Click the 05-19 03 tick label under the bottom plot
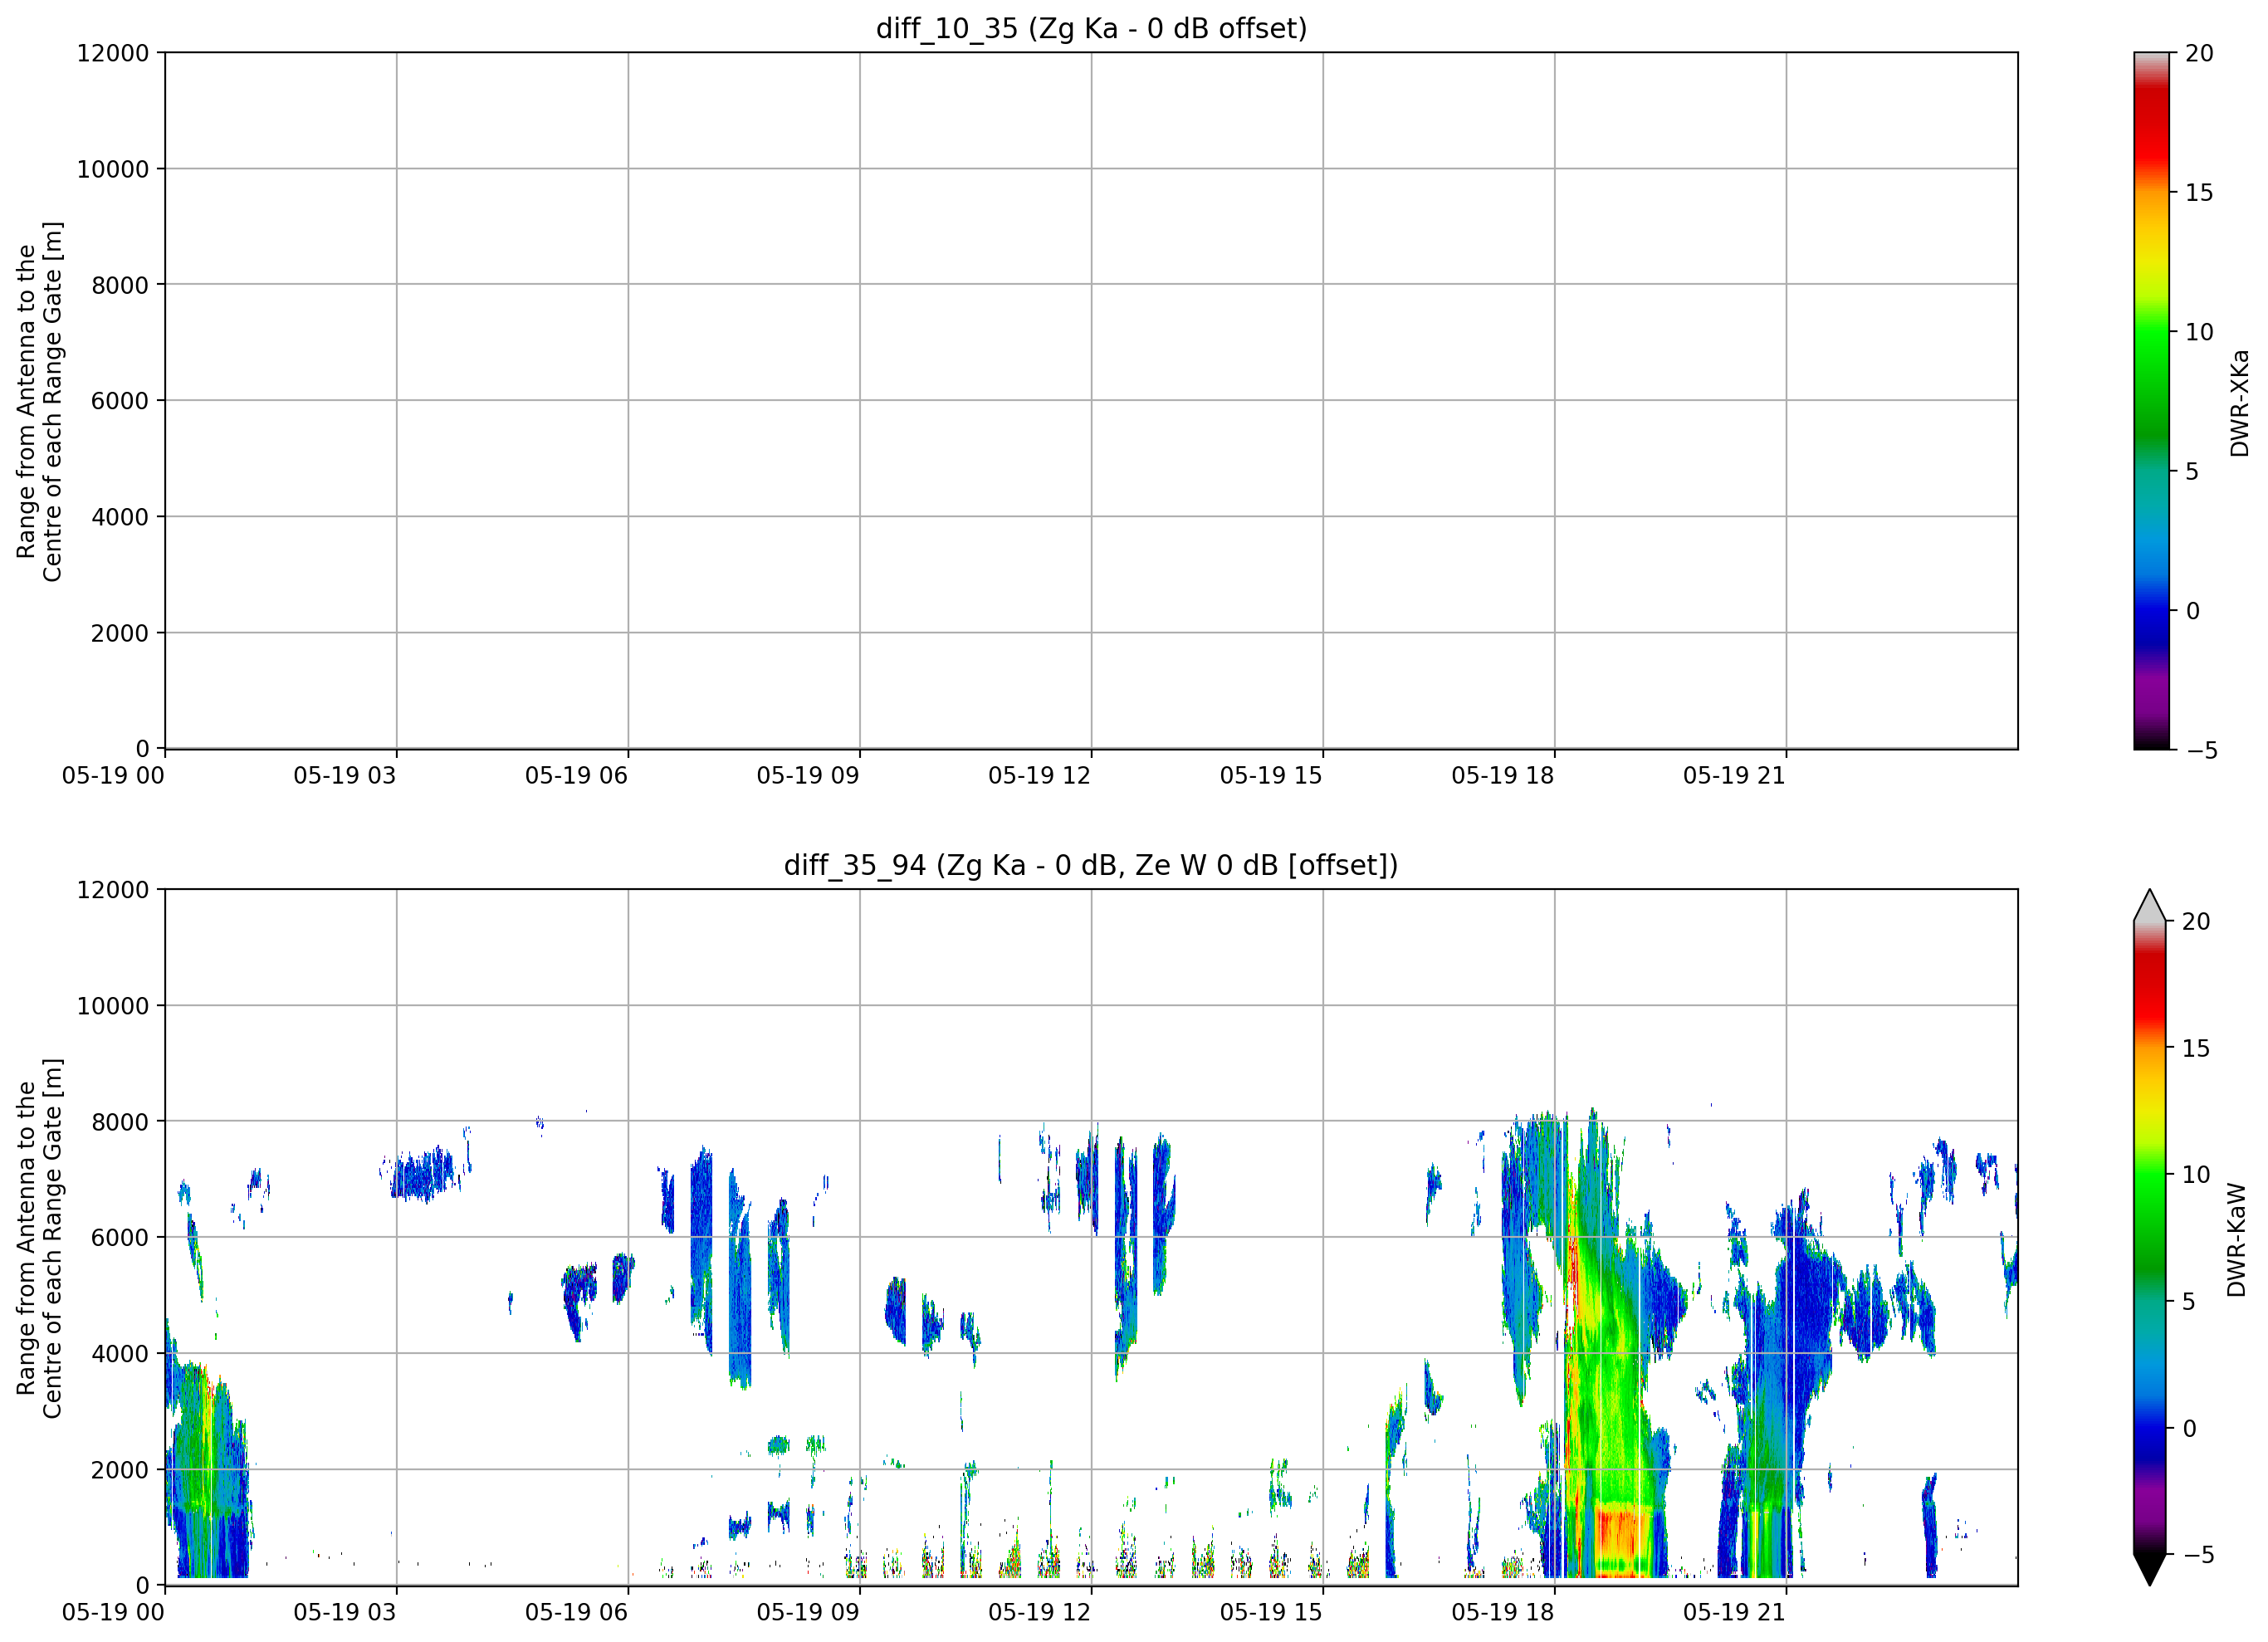The image size is (2268, 1642). click(x=344, y=1612)
